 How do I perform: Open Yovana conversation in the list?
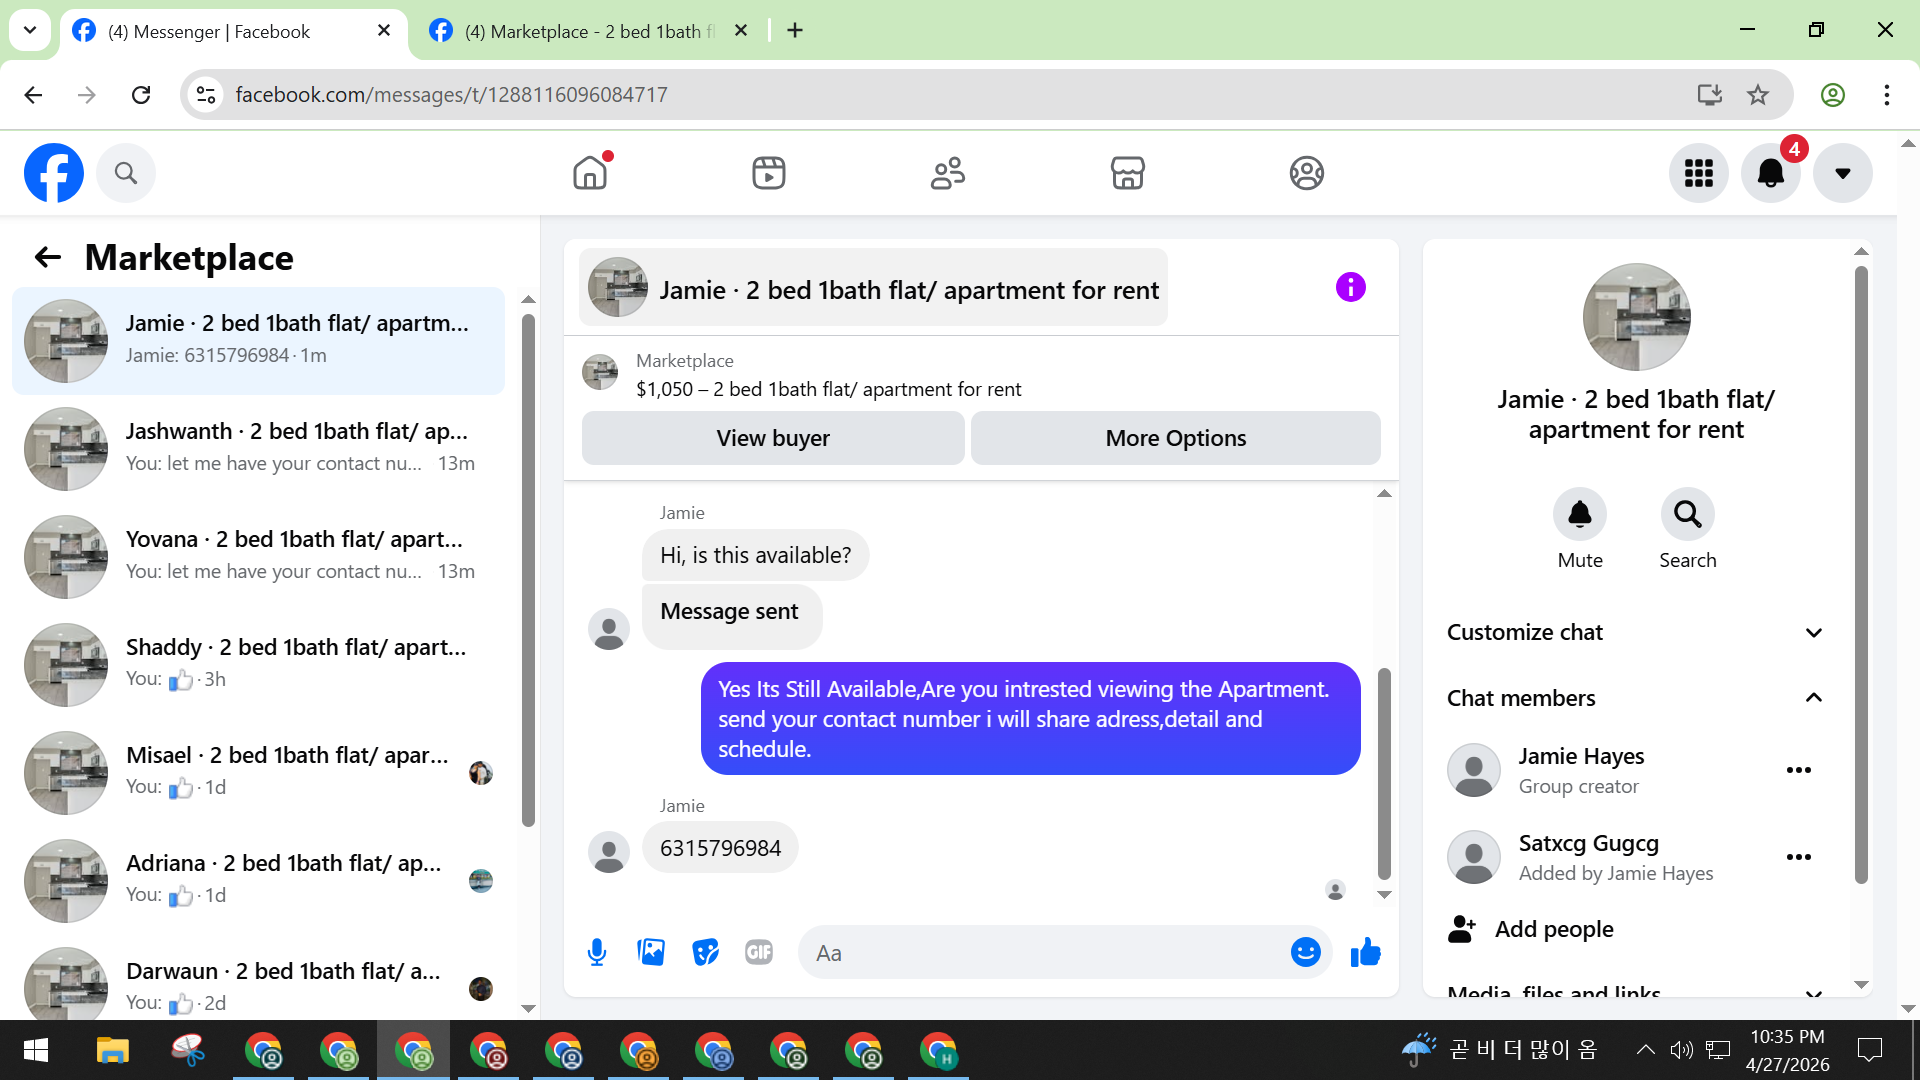click(258, 557)
